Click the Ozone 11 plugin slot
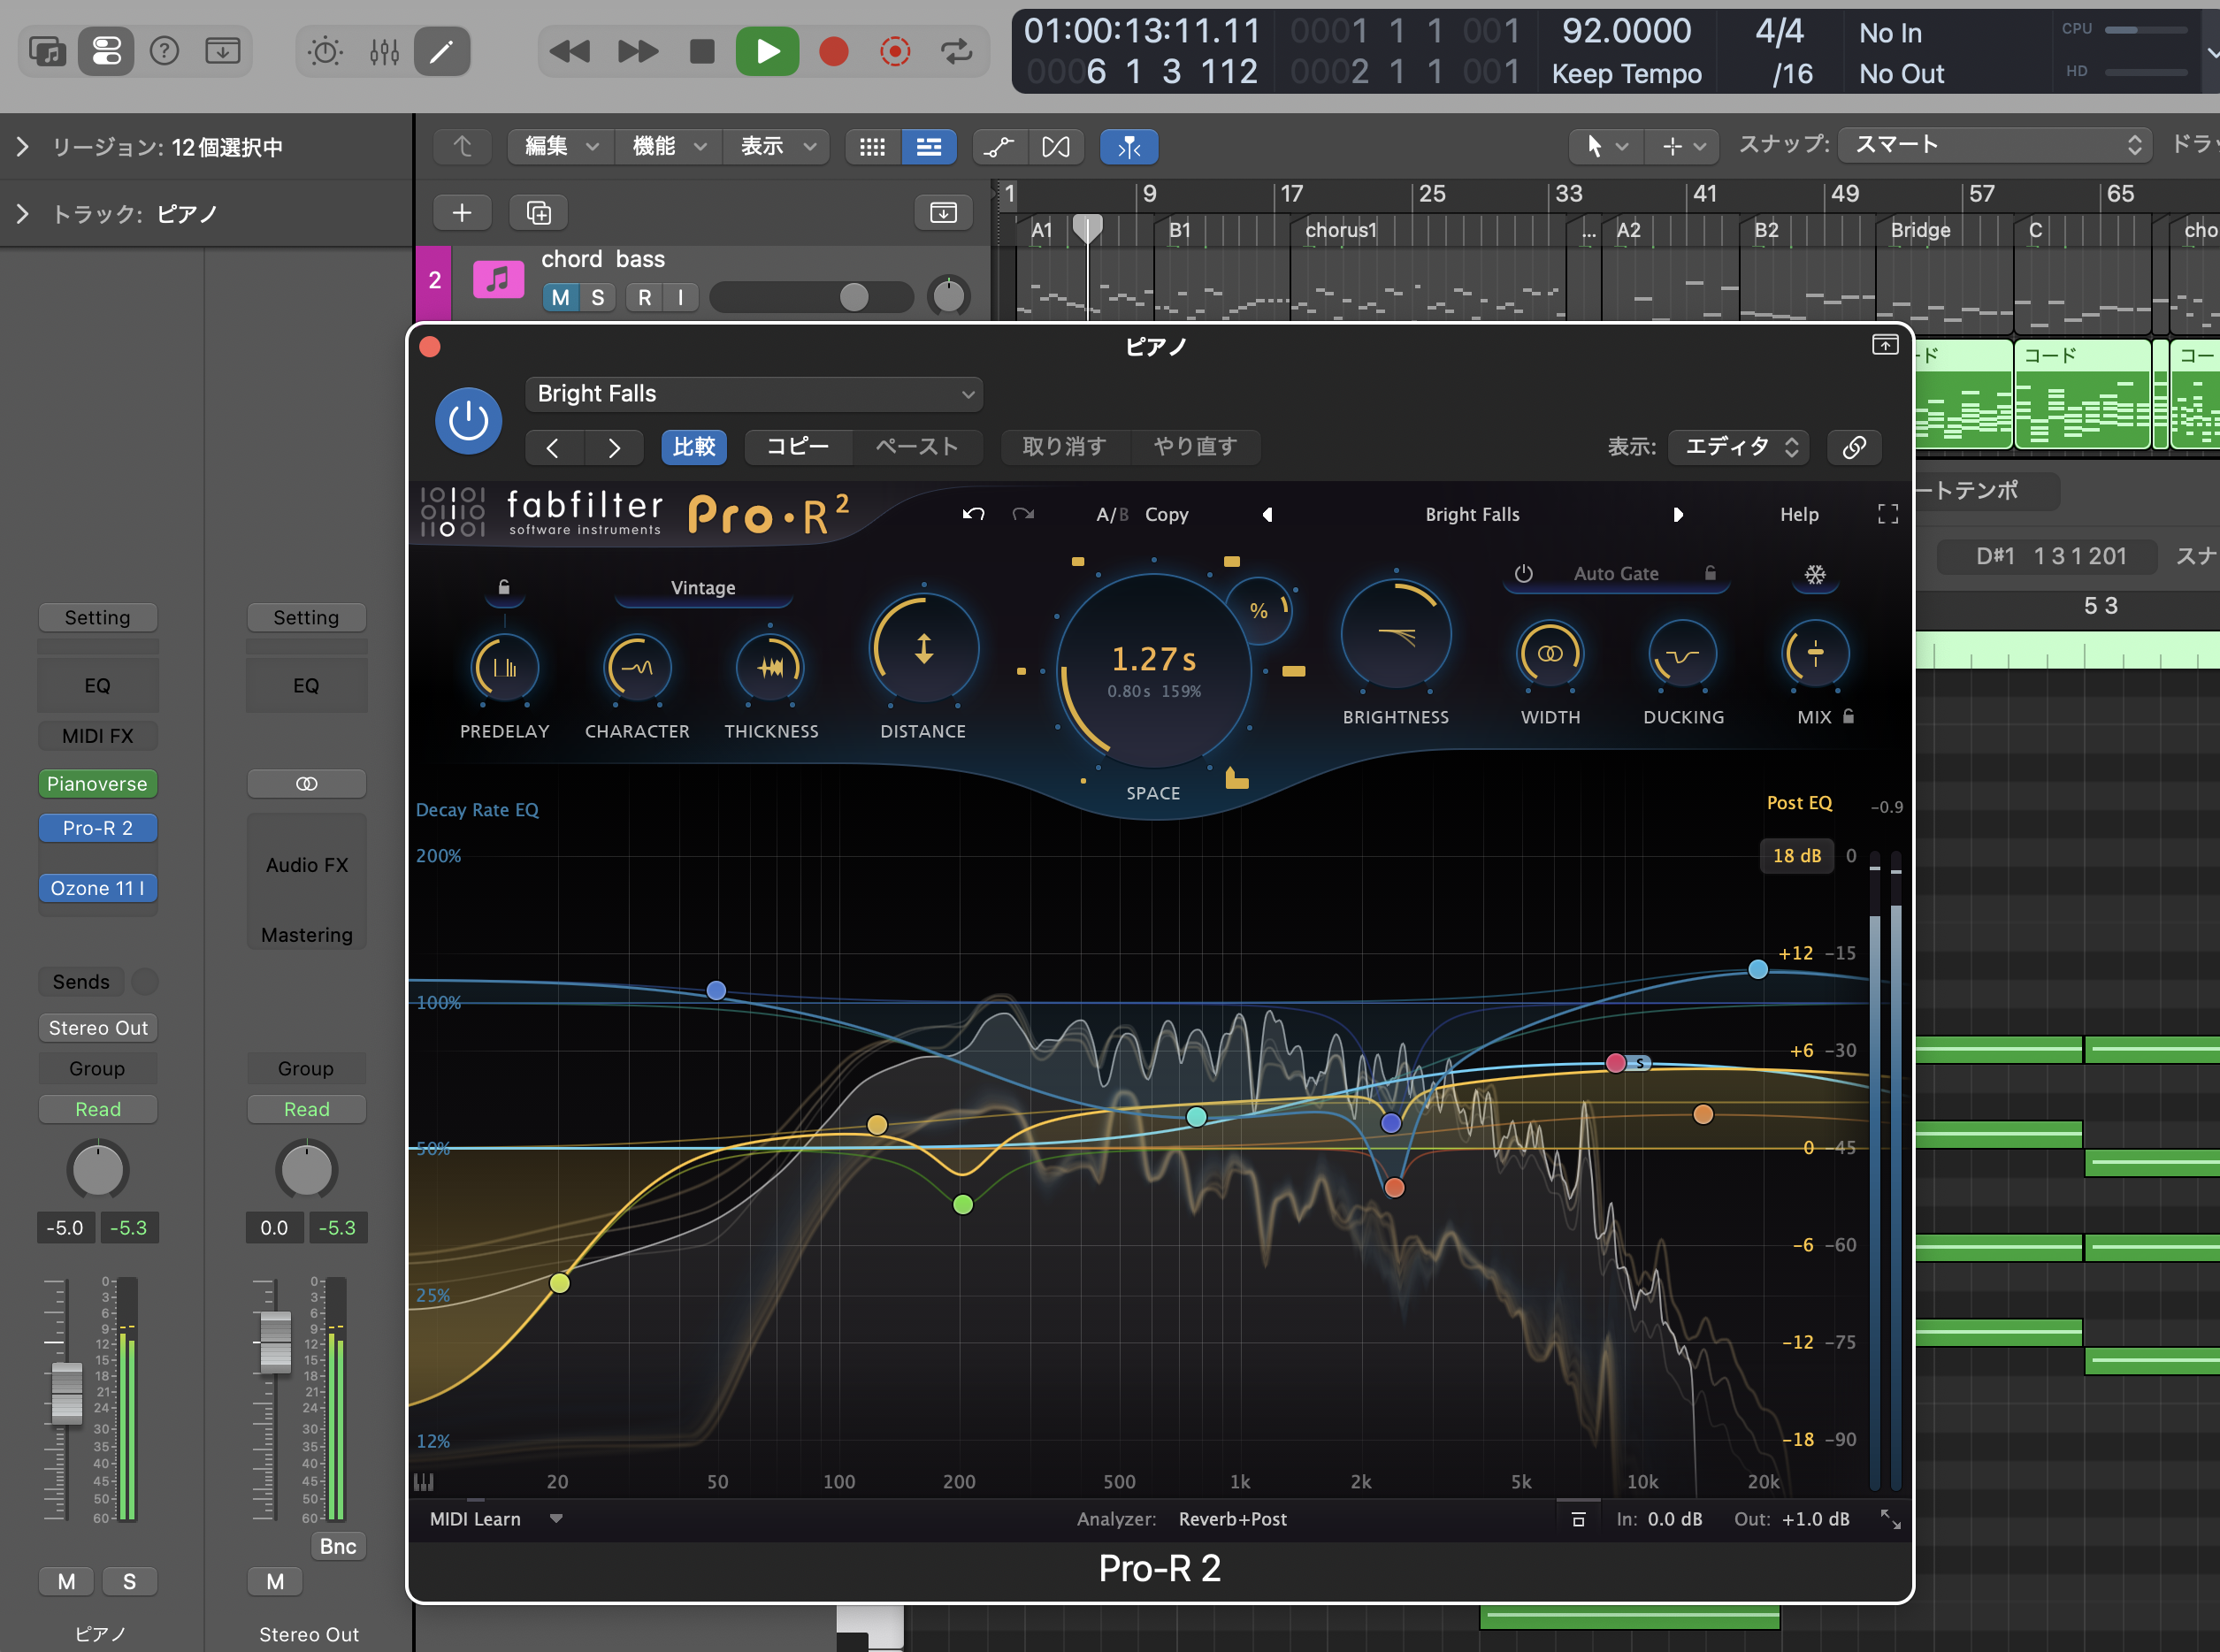Screen dimensions: 2220x1652 pyautogui.click(x=98, y=888)
